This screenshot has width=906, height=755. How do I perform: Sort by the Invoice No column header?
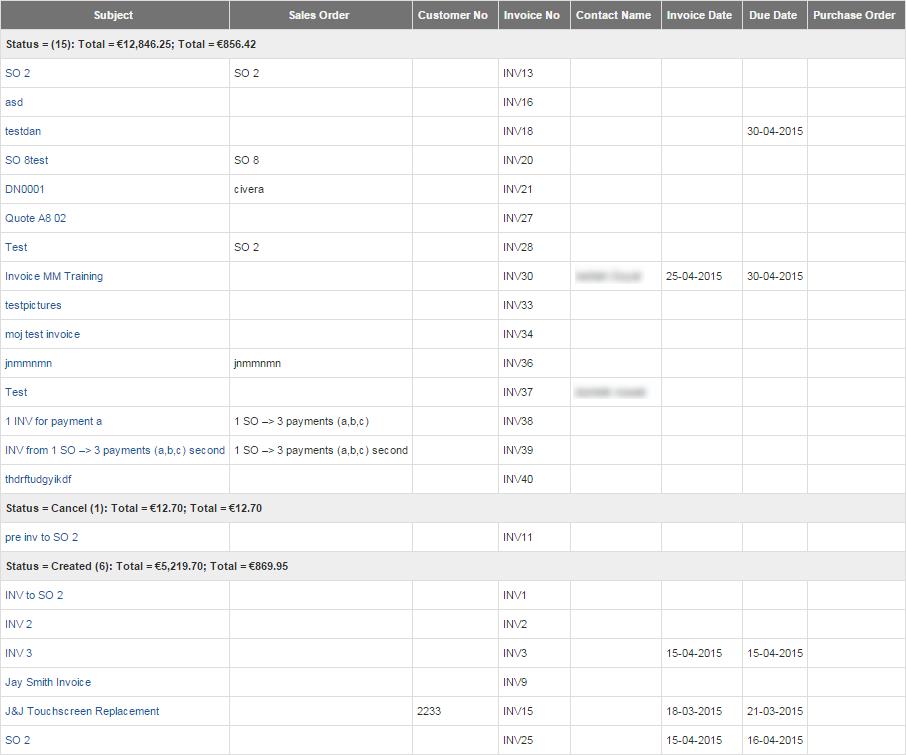coord(531,15)
